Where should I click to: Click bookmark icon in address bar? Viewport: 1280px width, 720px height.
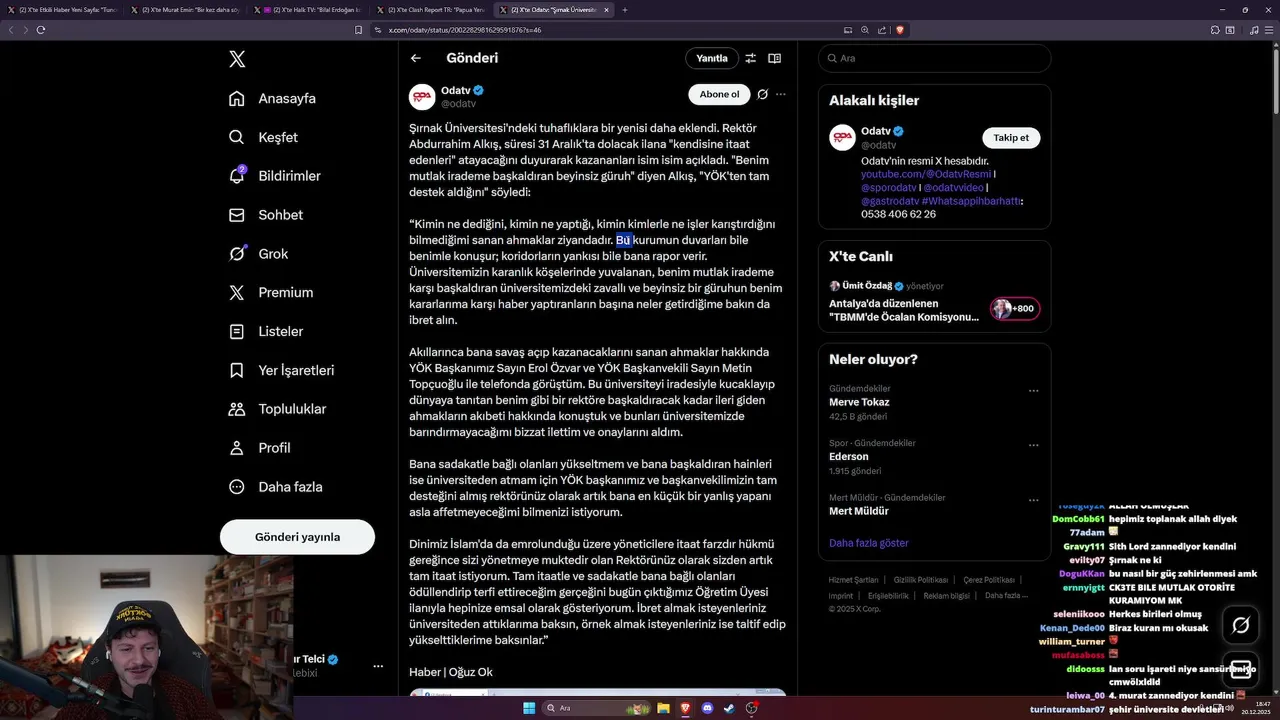(x=358, y=30)
